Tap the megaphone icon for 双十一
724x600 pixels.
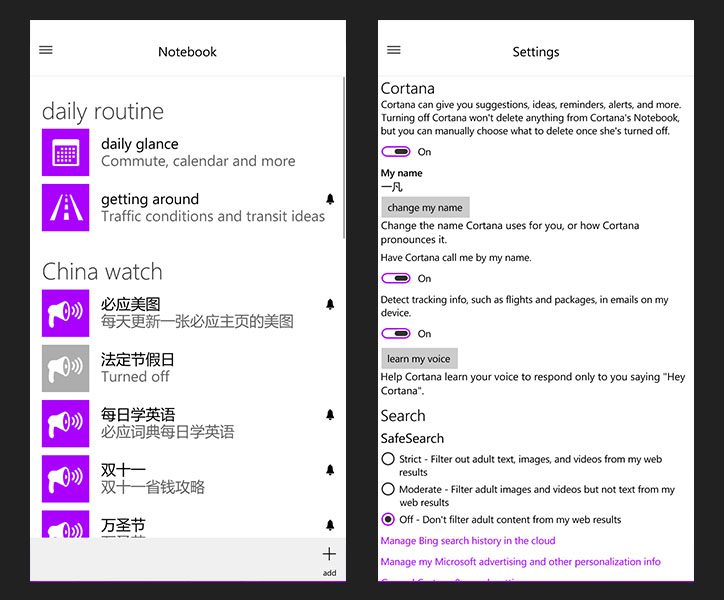coord(66,479)
